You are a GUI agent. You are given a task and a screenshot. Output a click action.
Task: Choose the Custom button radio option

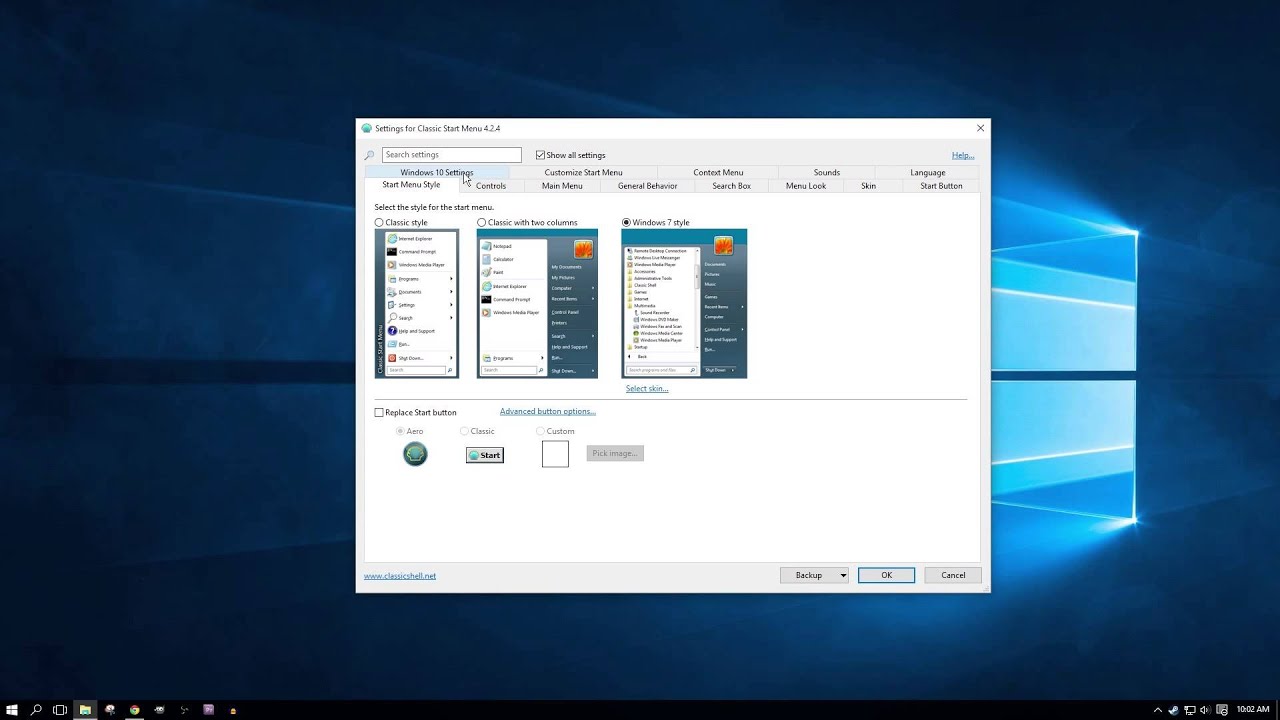pos(540,431)
